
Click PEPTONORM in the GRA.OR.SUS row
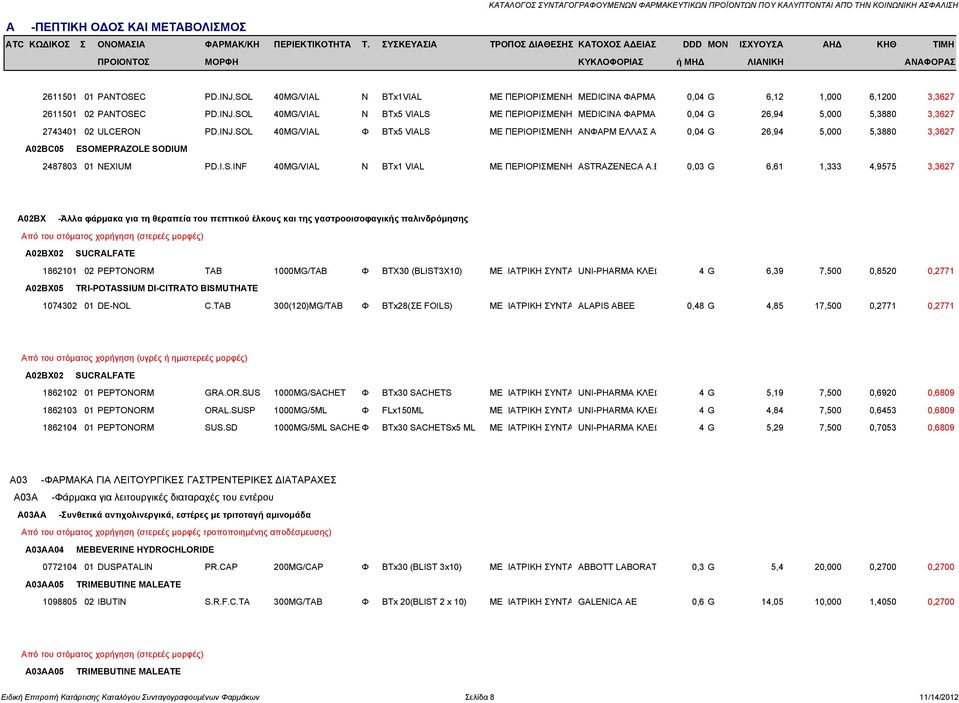(125, 393)
